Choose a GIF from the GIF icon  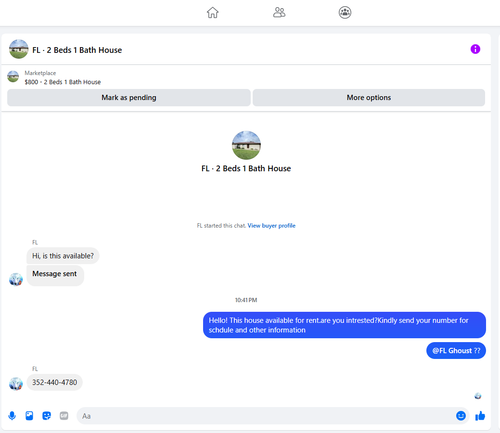(x=64, y=416)
